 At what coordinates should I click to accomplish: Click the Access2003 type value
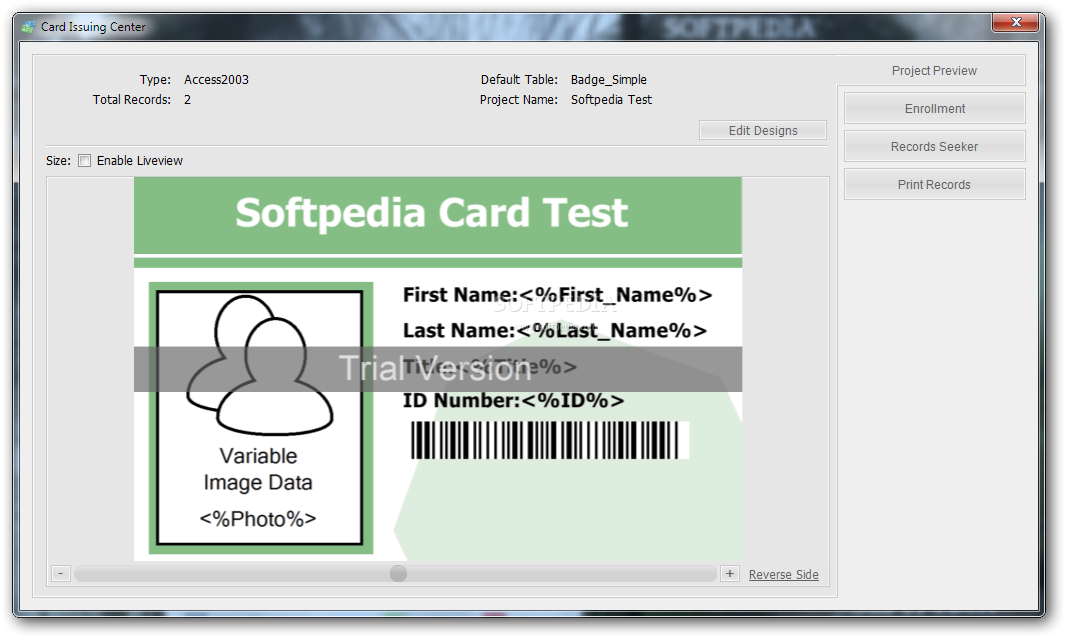coord(216,80)
